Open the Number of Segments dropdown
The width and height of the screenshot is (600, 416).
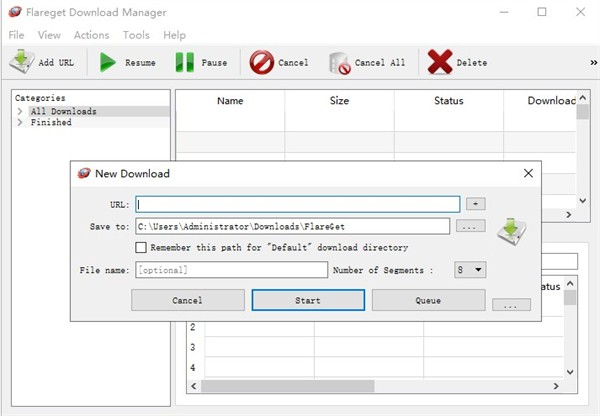coord(470,269)
